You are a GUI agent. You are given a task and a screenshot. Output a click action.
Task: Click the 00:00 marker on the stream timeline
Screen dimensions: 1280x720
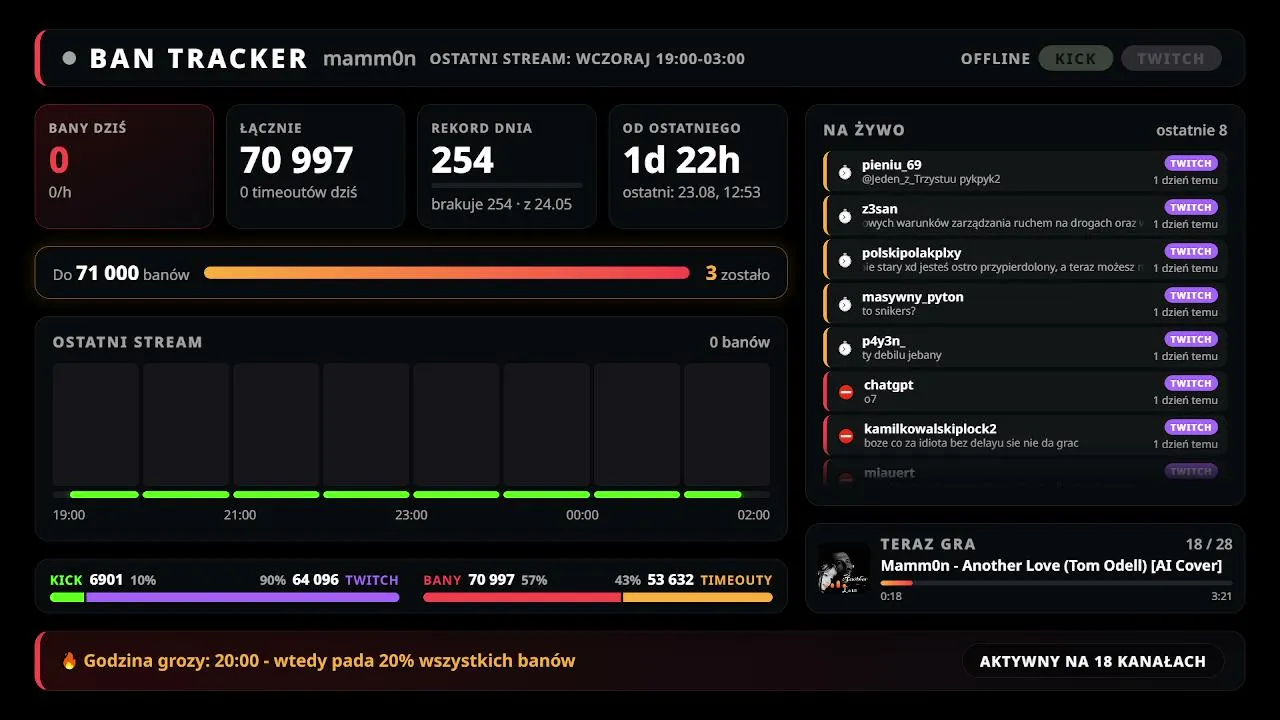click(x=582, y=515)
